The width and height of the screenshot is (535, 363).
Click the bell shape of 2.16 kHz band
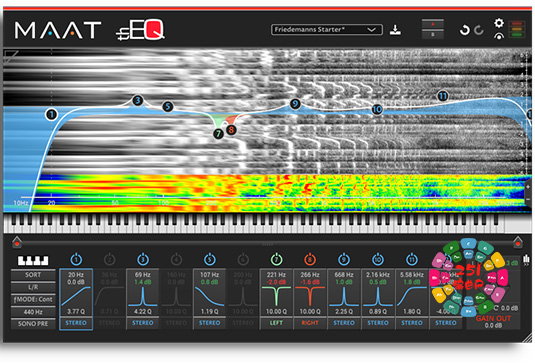tap(378, 296)
